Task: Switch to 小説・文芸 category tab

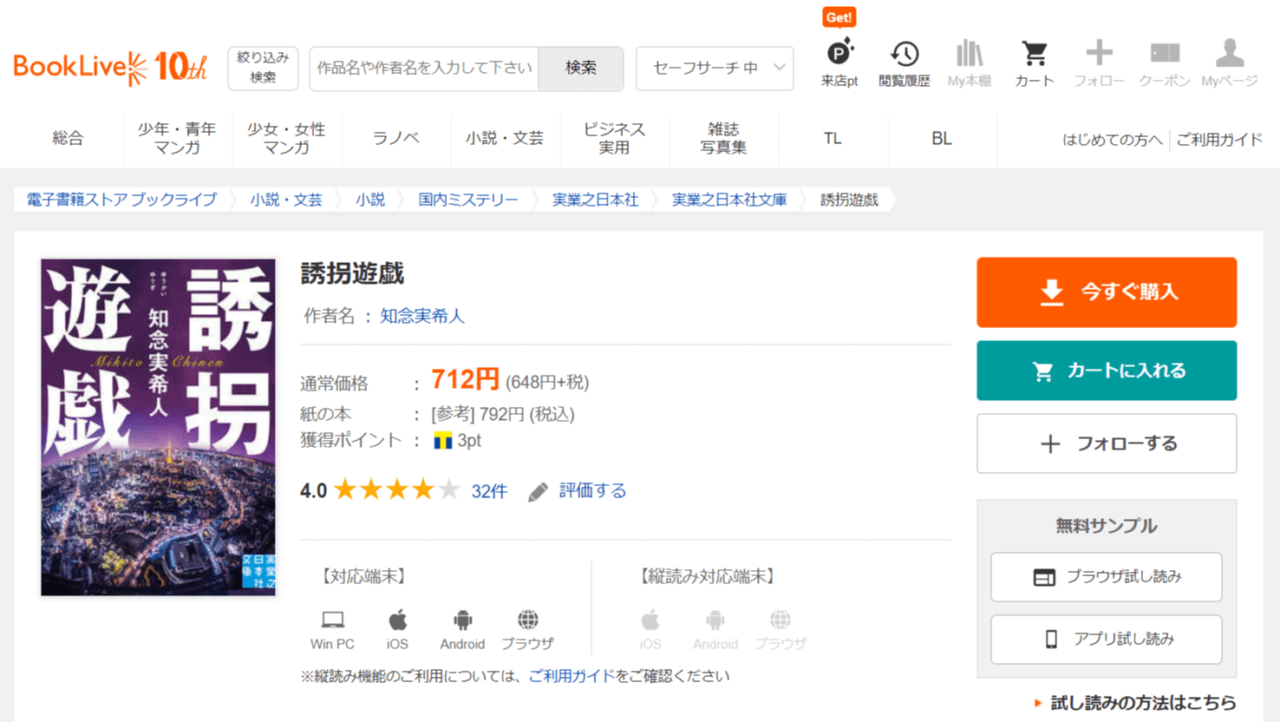Action: tap(504, 139)
